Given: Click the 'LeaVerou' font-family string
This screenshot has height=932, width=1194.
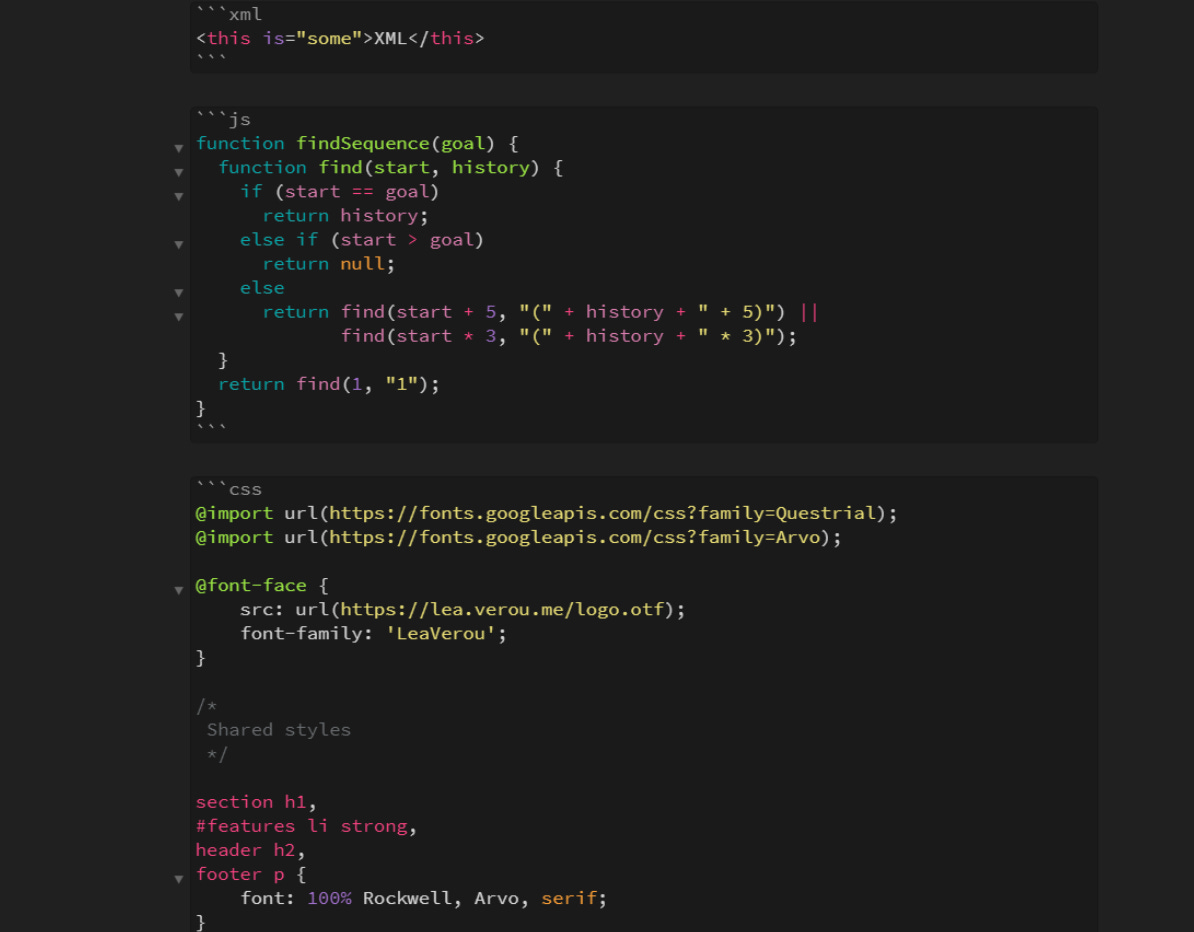Looking at the screenshot, I should 440,634.
